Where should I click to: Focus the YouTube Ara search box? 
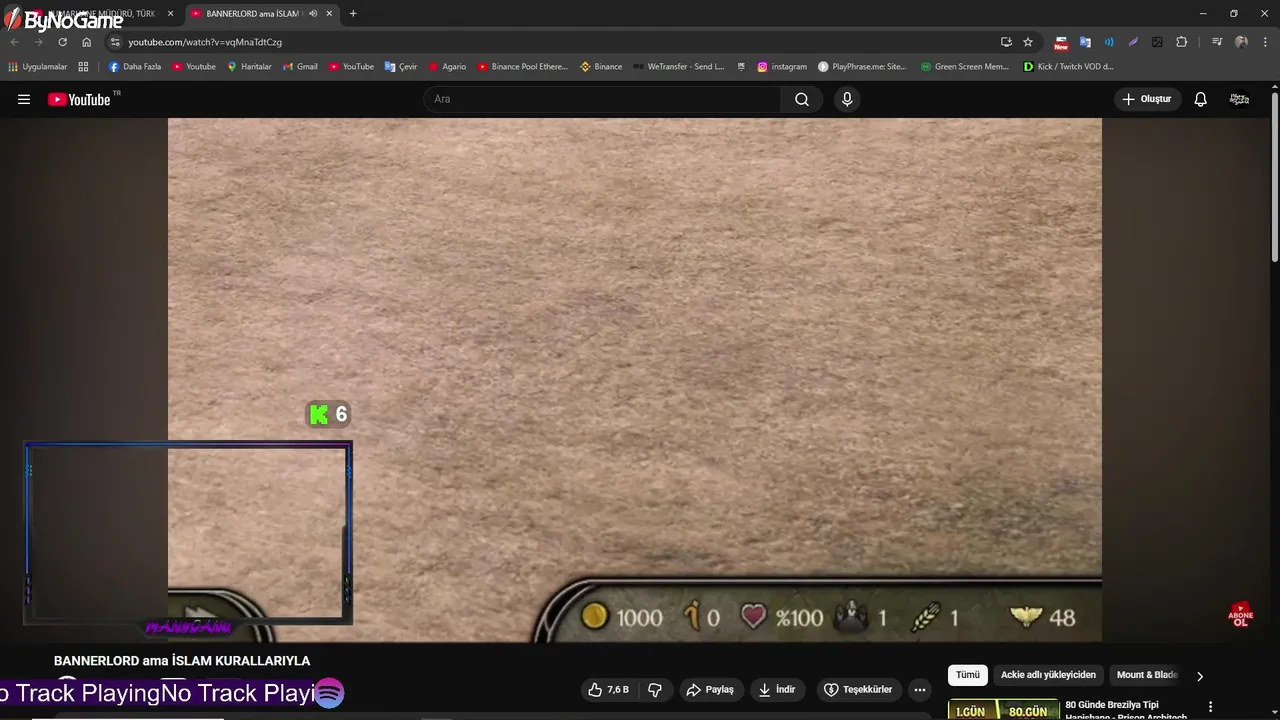[603, 99]
